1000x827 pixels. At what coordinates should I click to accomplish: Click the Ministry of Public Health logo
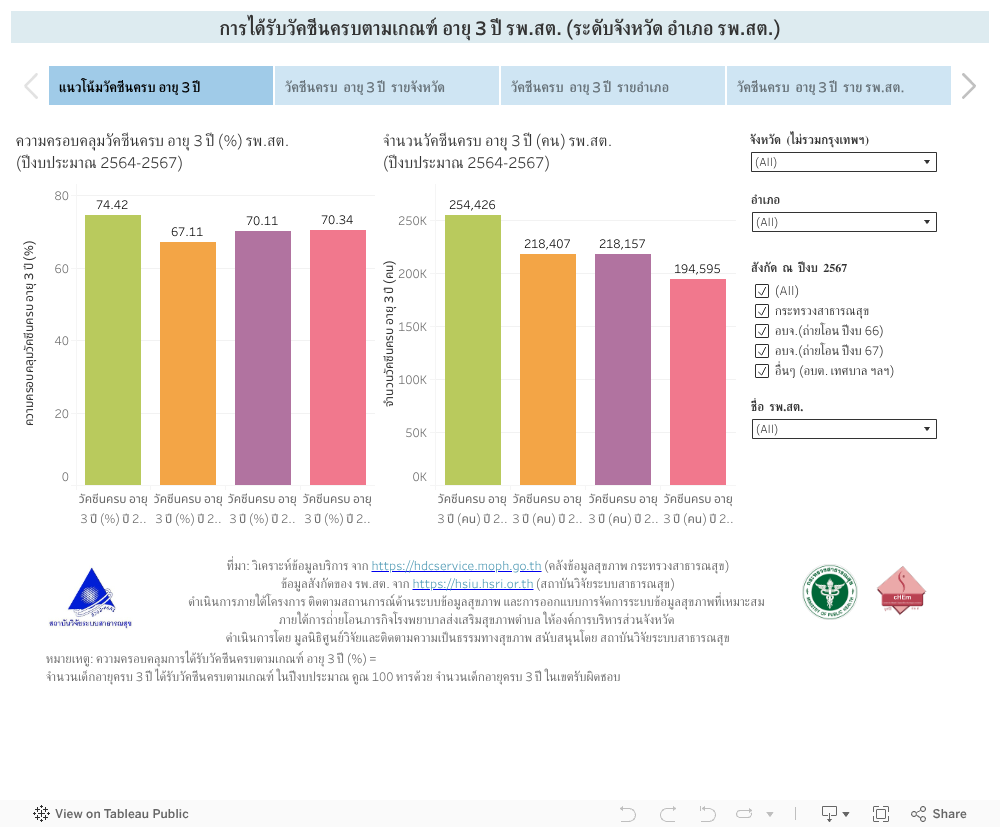[x=829, y=591]
